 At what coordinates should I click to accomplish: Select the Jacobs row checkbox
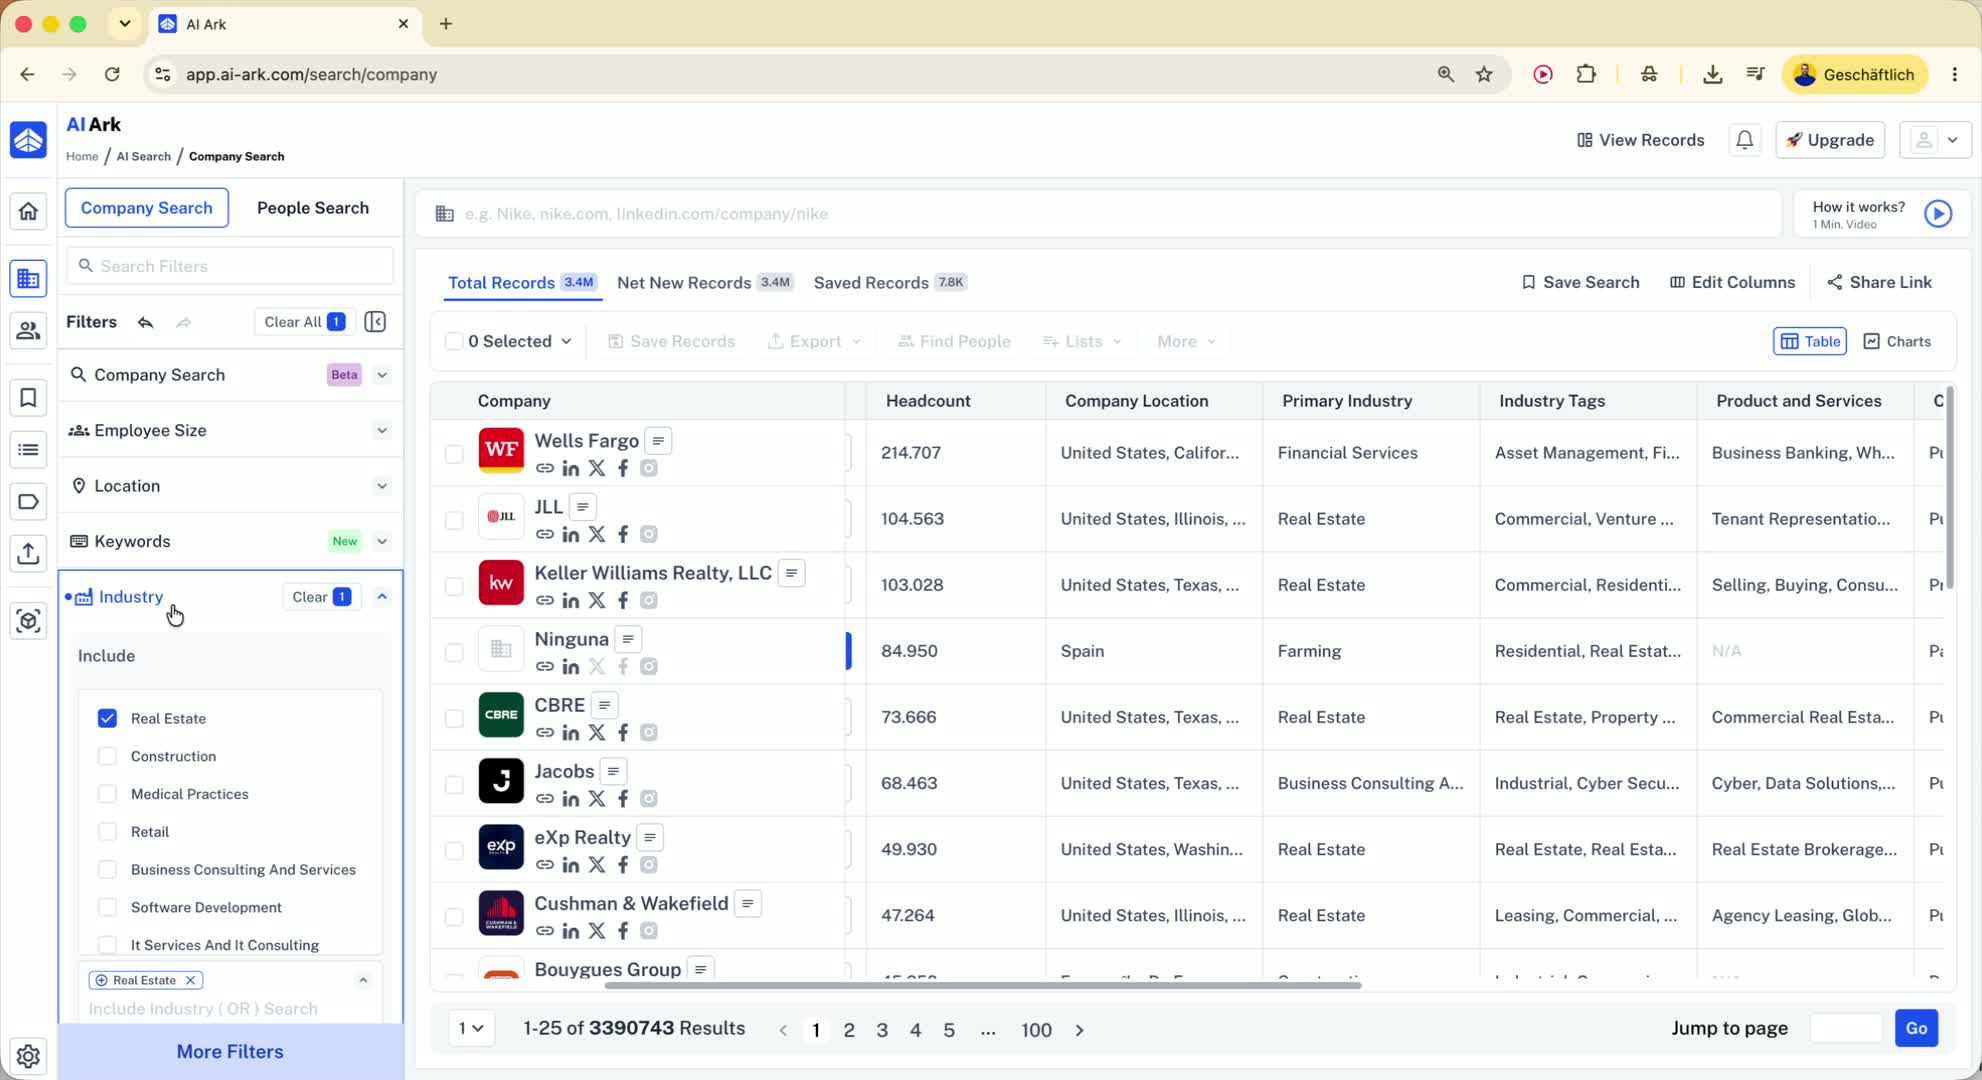pos(454,784)
